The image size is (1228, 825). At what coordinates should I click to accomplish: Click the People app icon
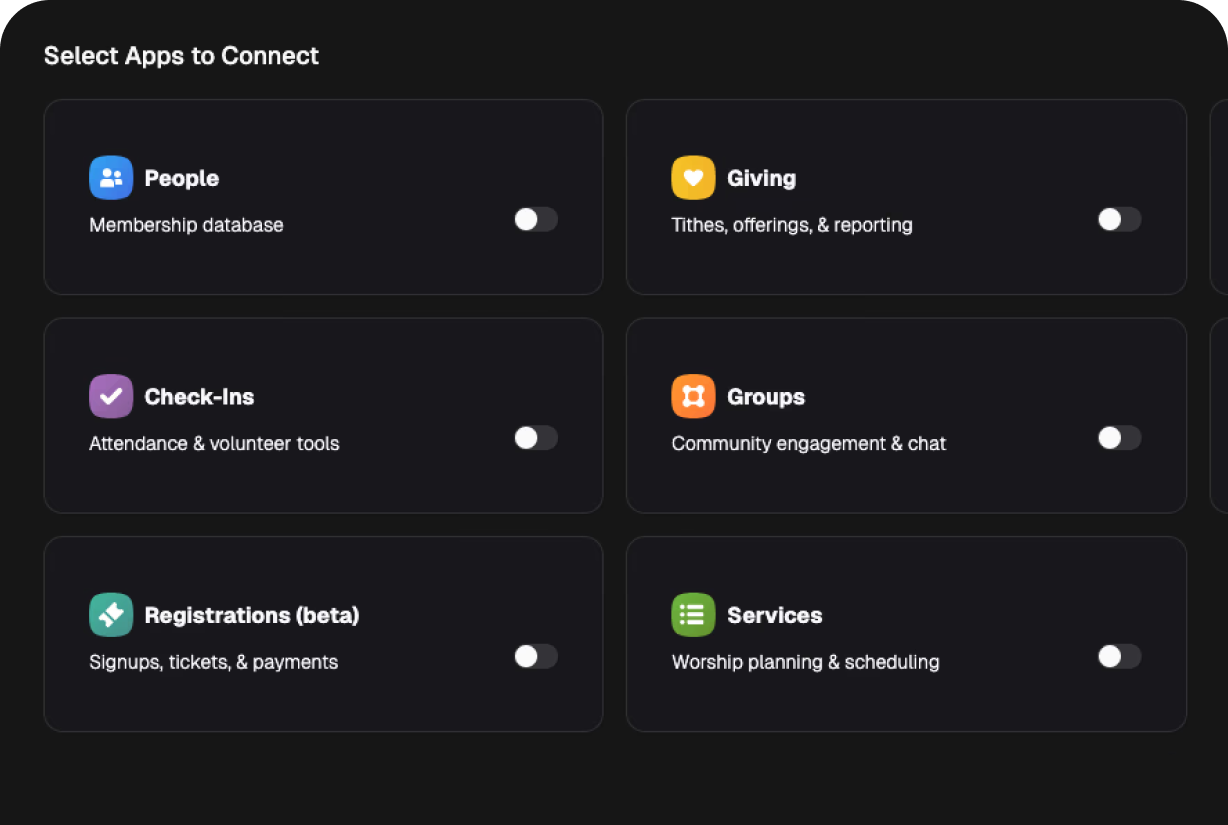(110, 177)
